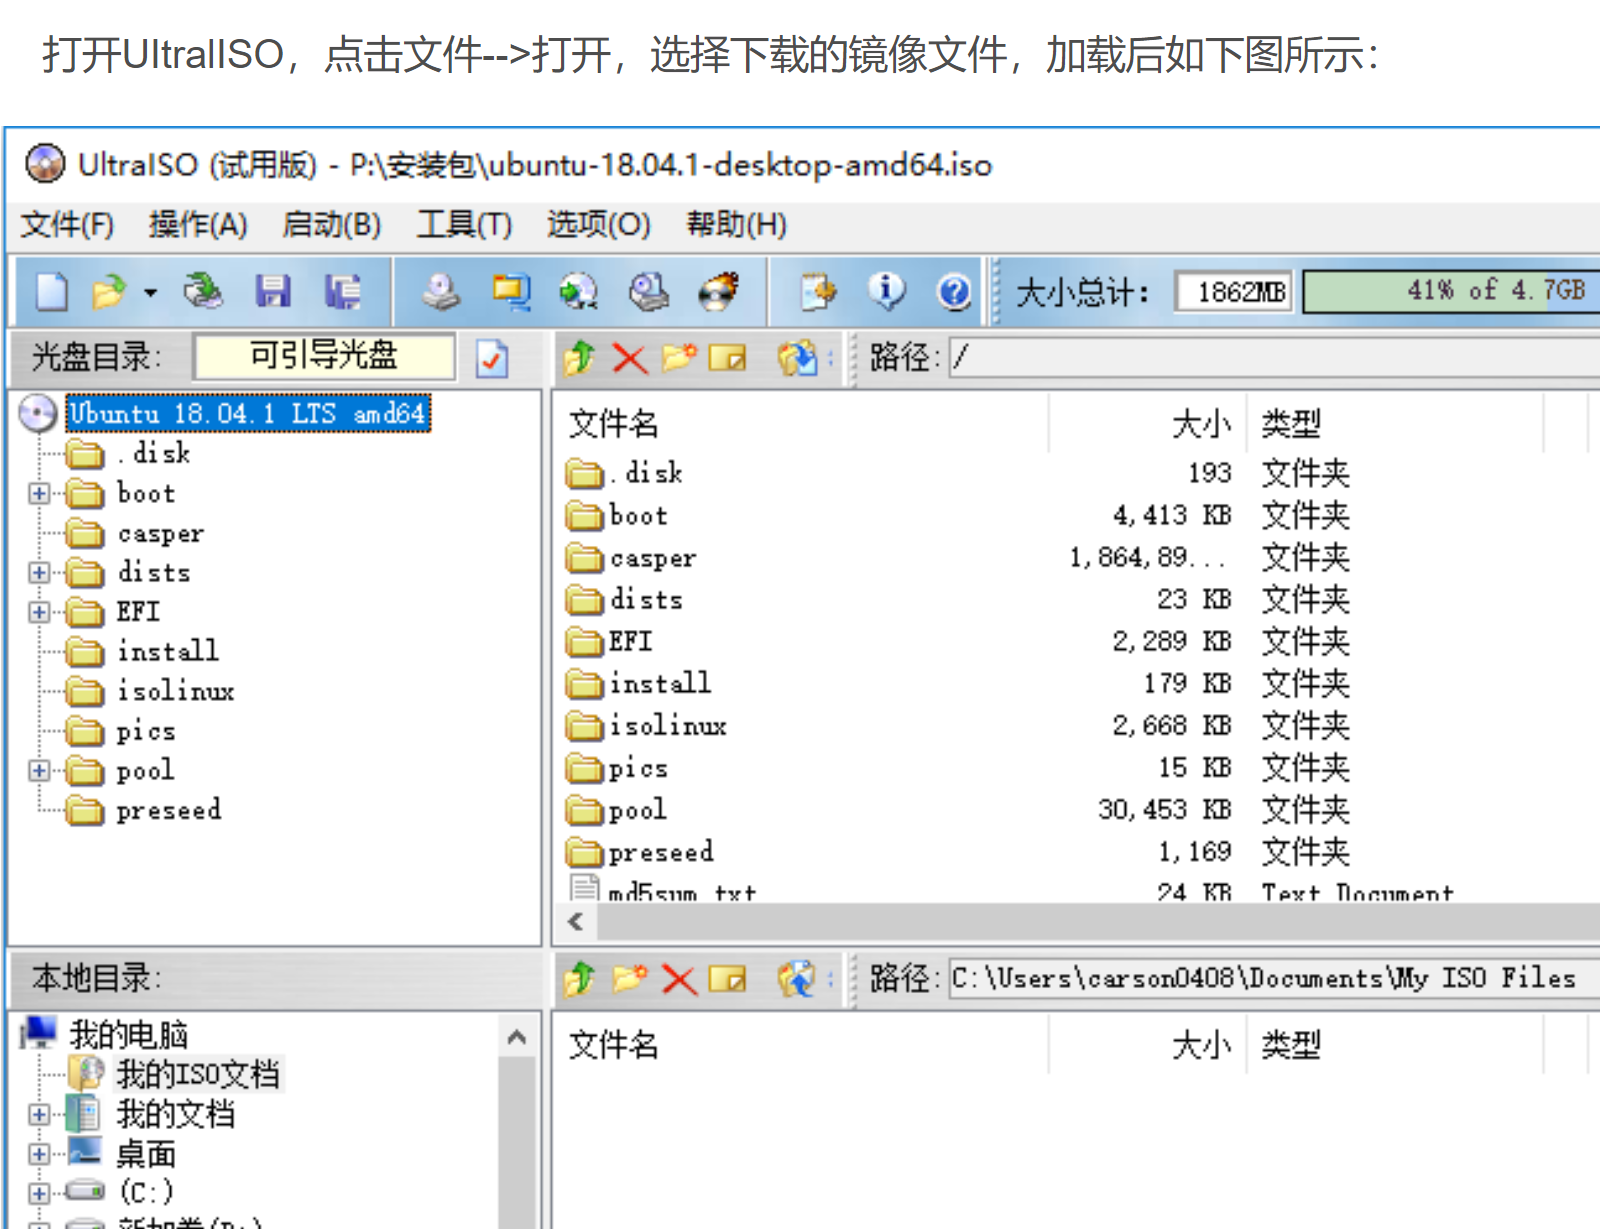The width and height of the screenshot is (1600, 1229).
Task: Open the 工具(T) menu
Action: [x=464, y=224]
